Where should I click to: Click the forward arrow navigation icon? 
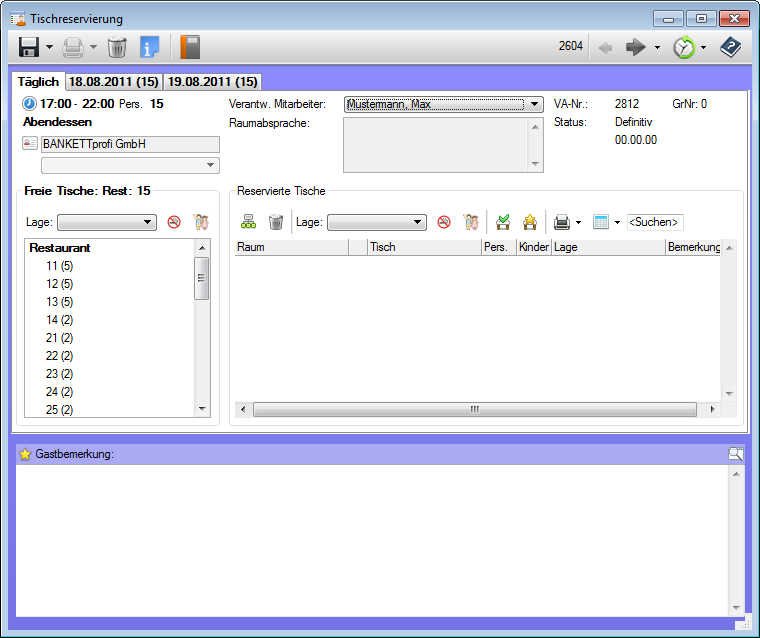(x=635, y=47)
